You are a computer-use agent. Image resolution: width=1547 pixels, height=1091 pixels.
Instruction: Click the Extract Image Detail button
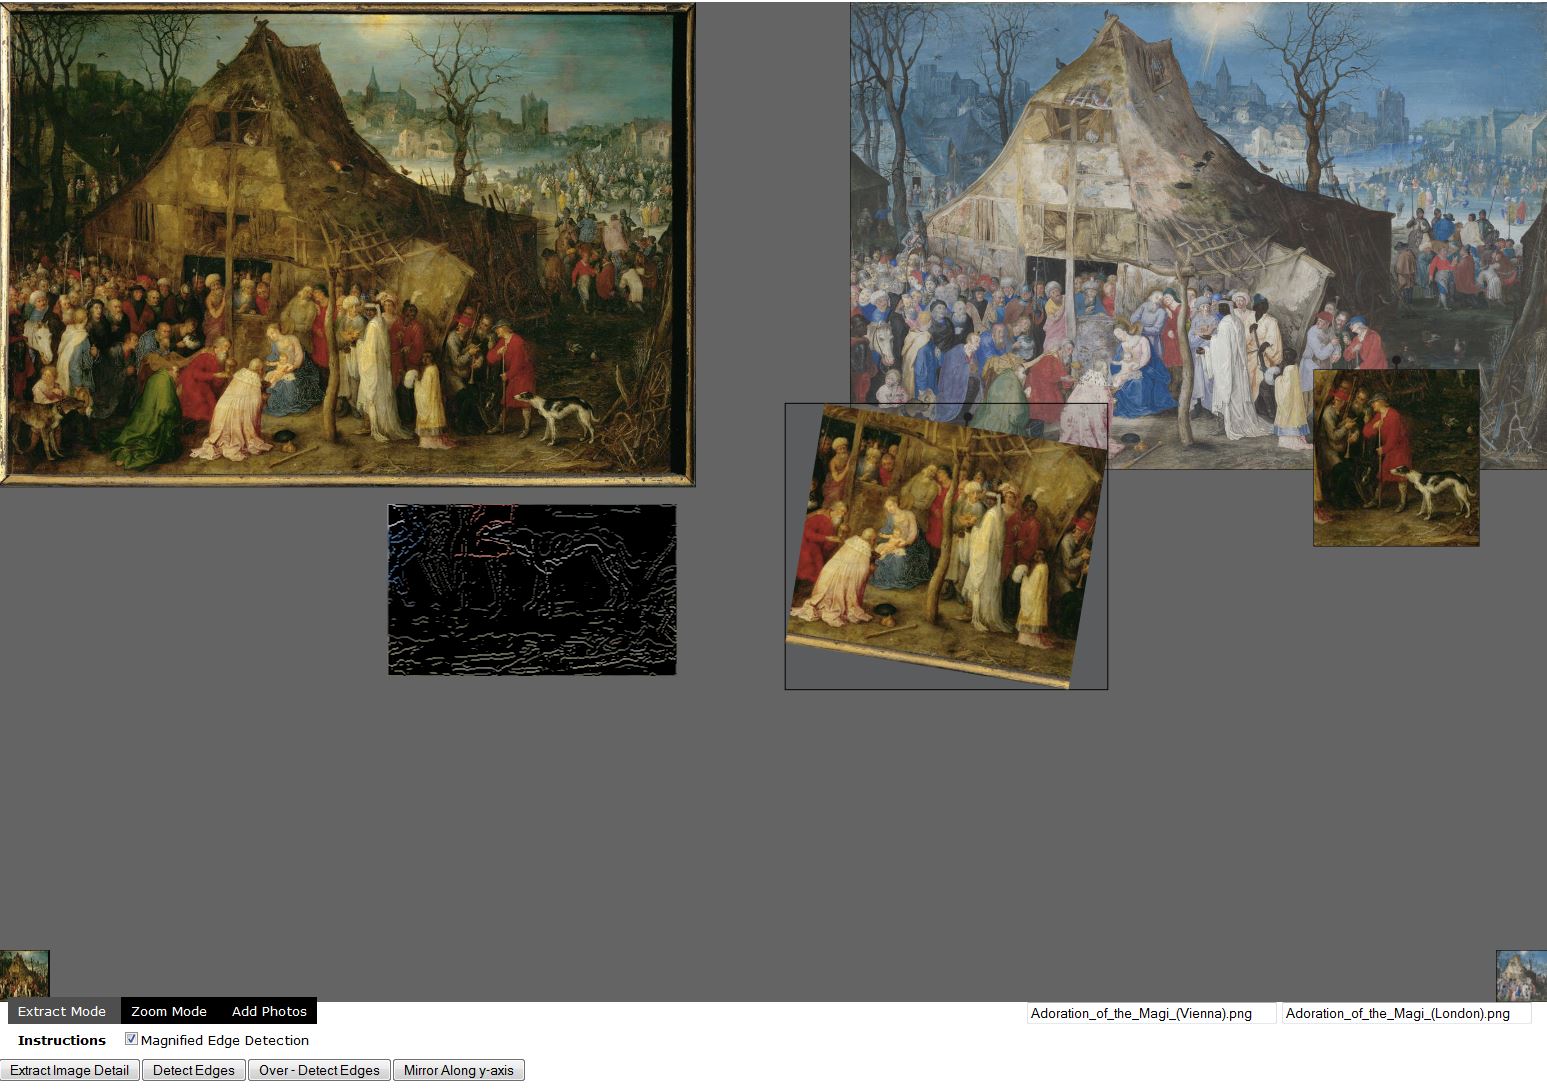69,1070
